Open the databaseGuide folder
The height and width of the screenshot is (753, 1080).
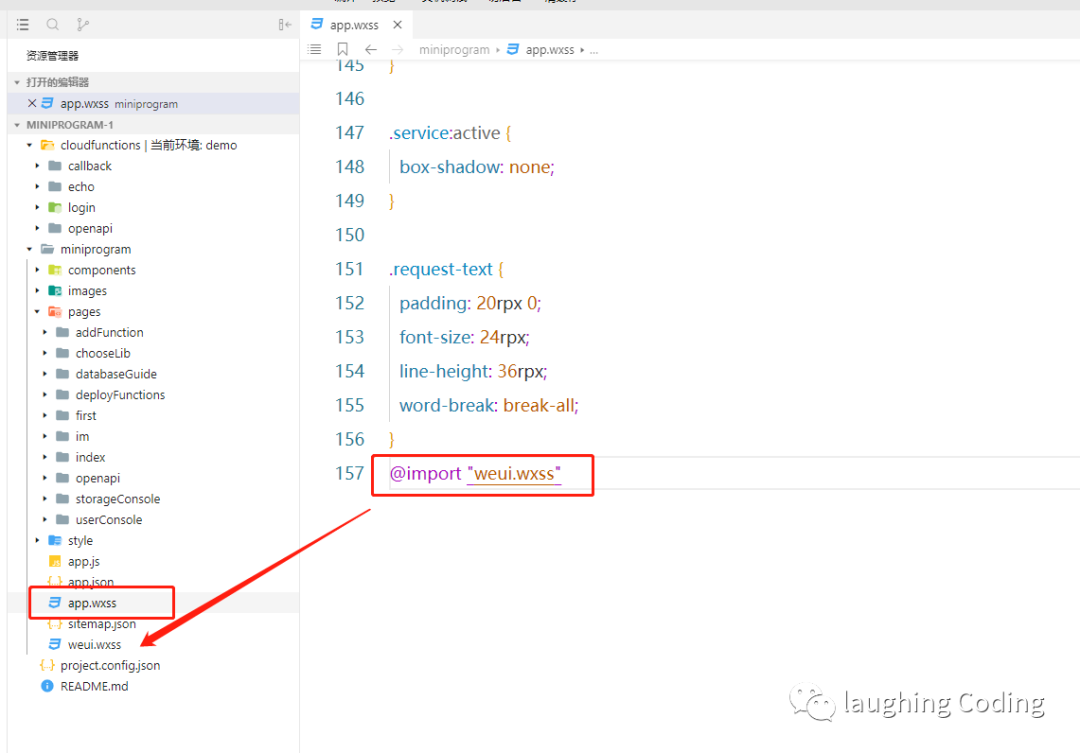pyautogui.click(x=116, y=374)
